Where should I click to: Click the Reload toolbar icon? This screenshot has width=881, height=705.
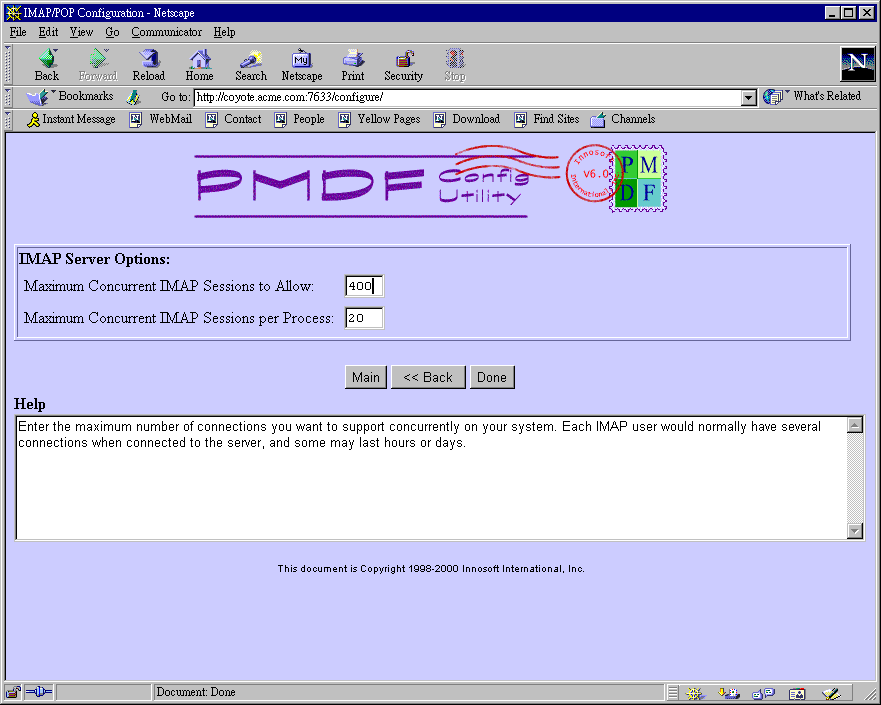pyautogui.click(x=148, y=64)
